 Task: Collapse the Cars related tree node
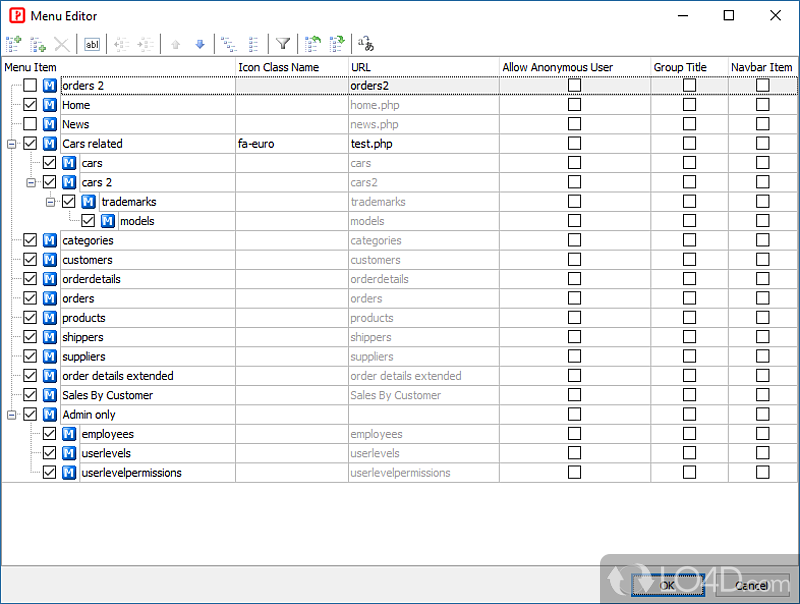[x=11, y=144]
